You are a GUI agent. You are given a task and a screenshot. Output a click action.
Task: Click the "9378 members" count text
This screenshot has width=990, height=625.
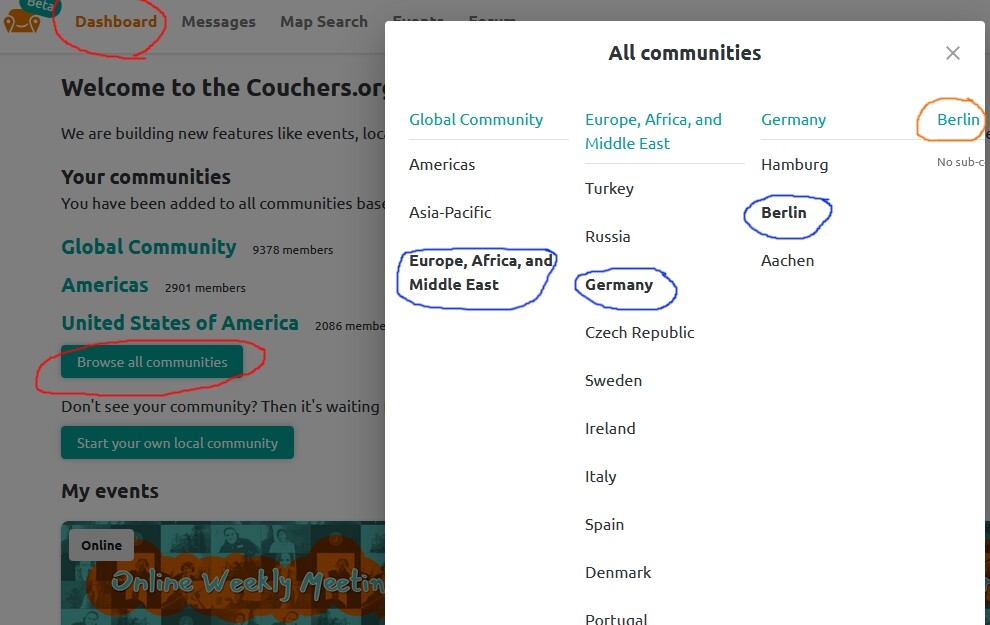pyautogui.click(x=292, y=250)
